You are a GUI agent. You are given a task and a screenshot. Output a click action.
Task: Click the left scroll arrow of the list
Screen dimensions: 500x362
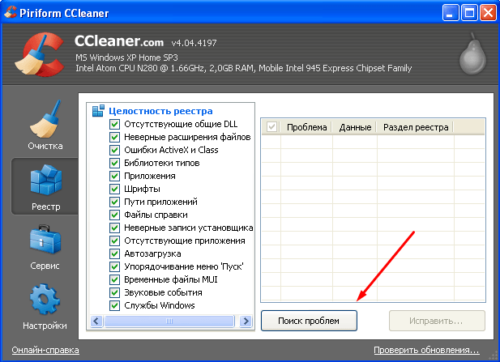(96, 321)
